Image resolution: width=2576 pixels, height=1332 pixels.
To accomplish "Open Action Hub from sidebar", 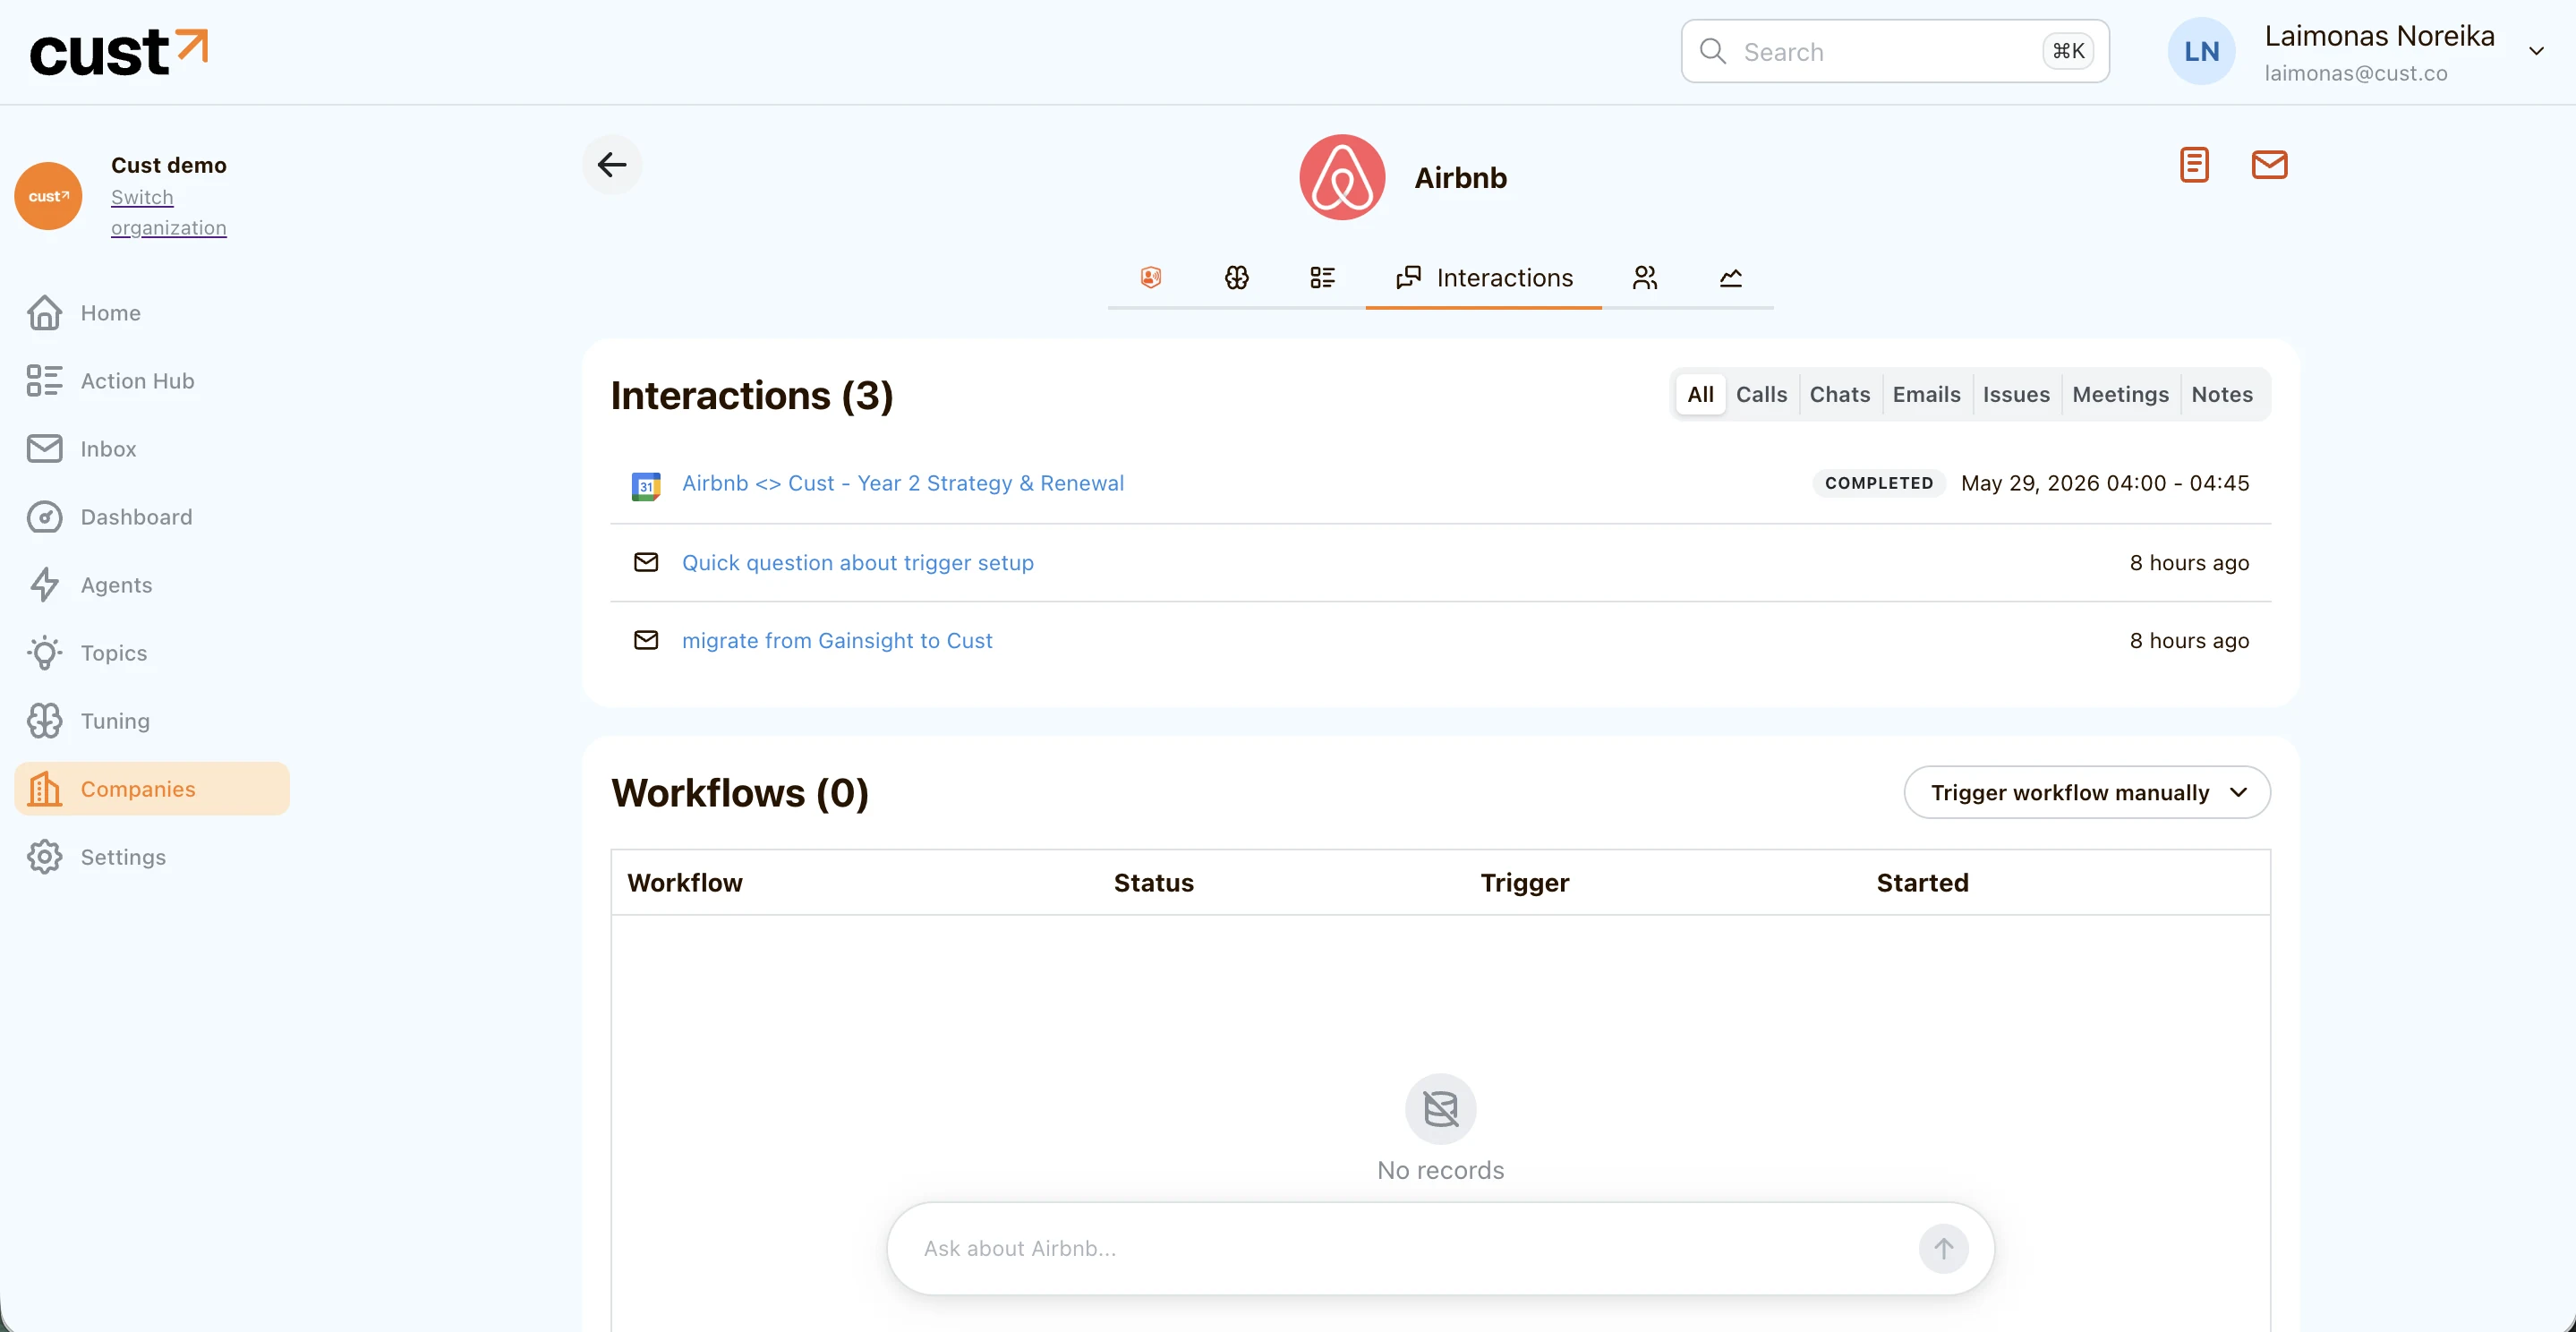I will tap(152, 381).
